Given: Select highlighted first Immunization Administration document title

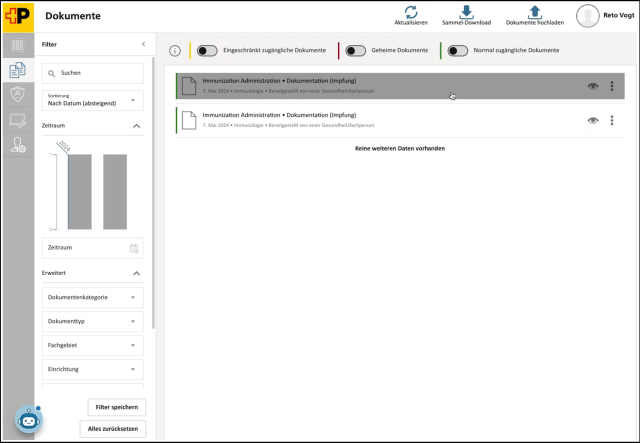Looking at the screenshot, I should click(279, 81).
